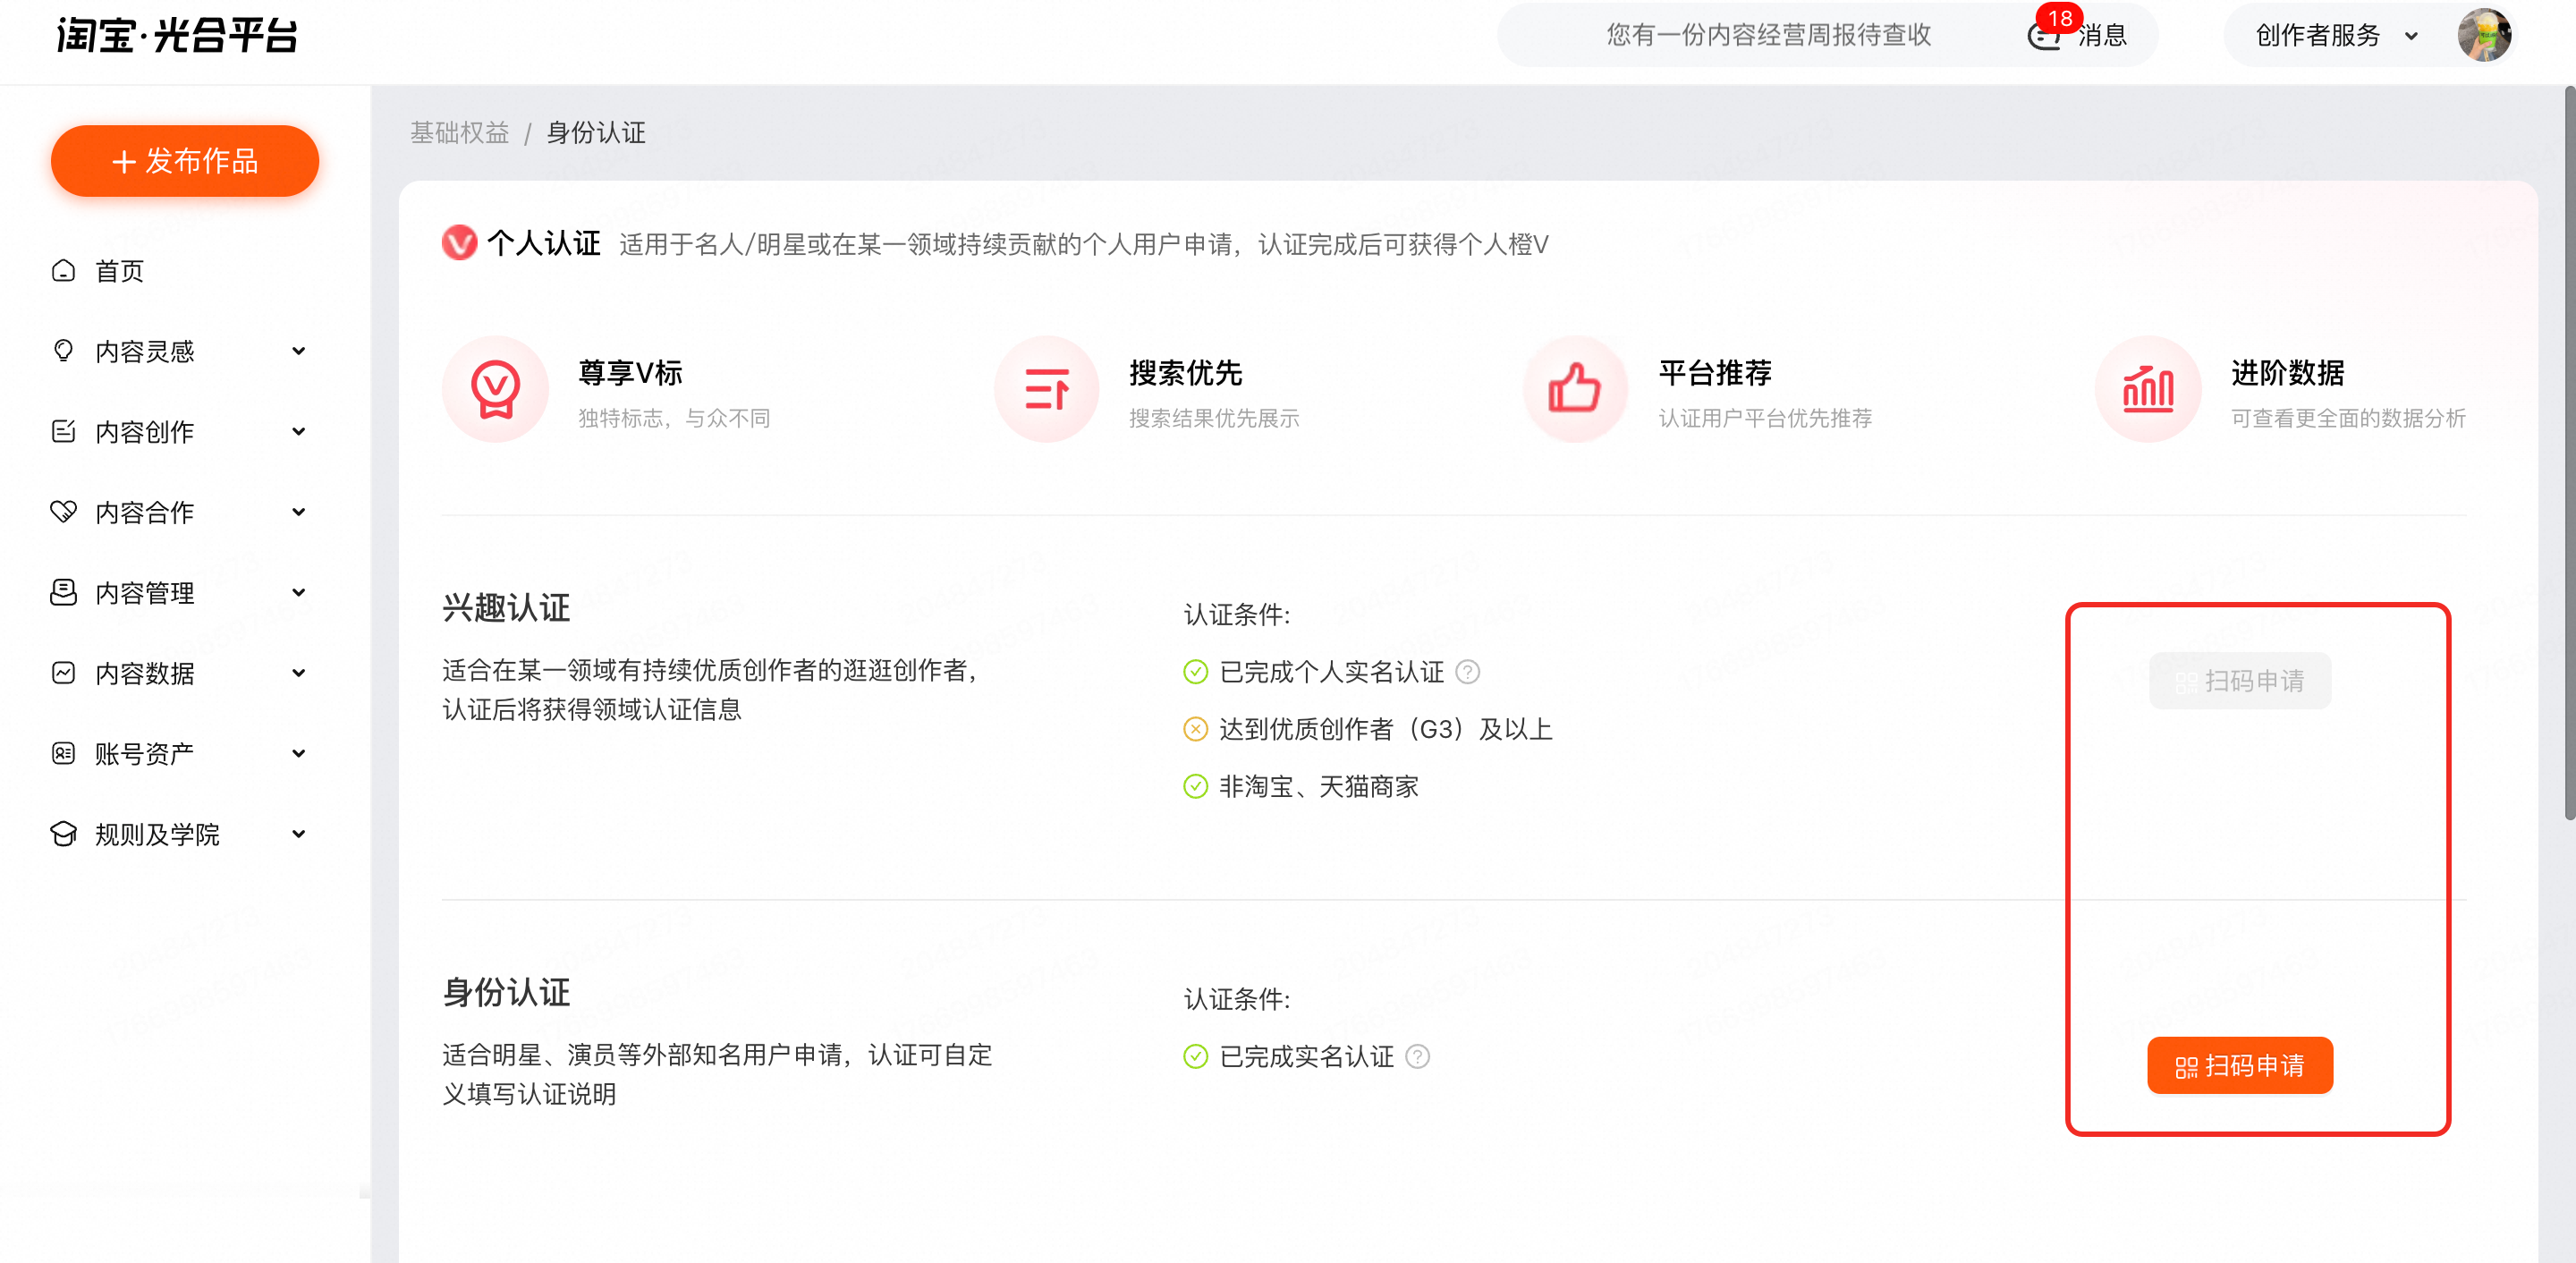Click the 发布作品 publish button
2576x1263 pixels.
pyautogui.click(x=185, y=161)
